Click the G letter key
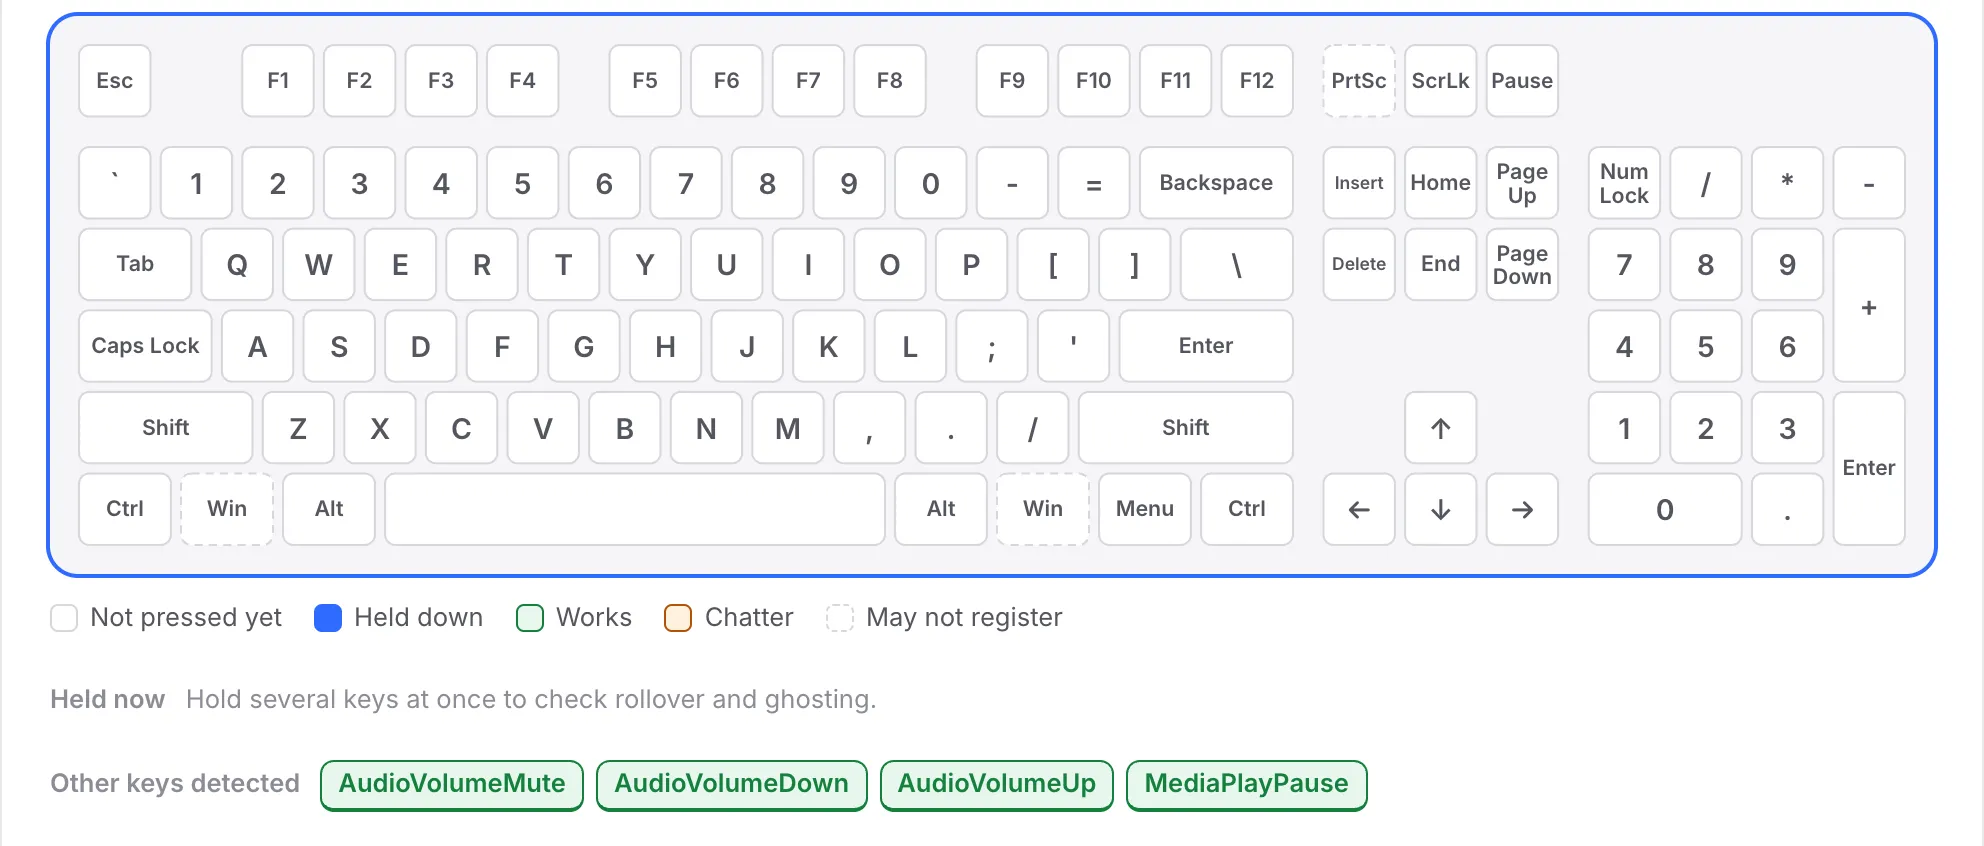 [x=584, y=346]
